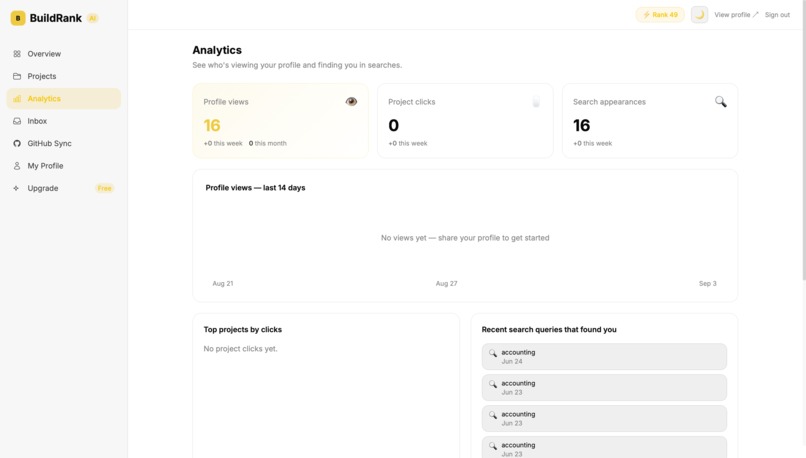Viewport: 806px width, 458px height.
Task: Click the eye icon on Profile views card
Action: (351, 101)
